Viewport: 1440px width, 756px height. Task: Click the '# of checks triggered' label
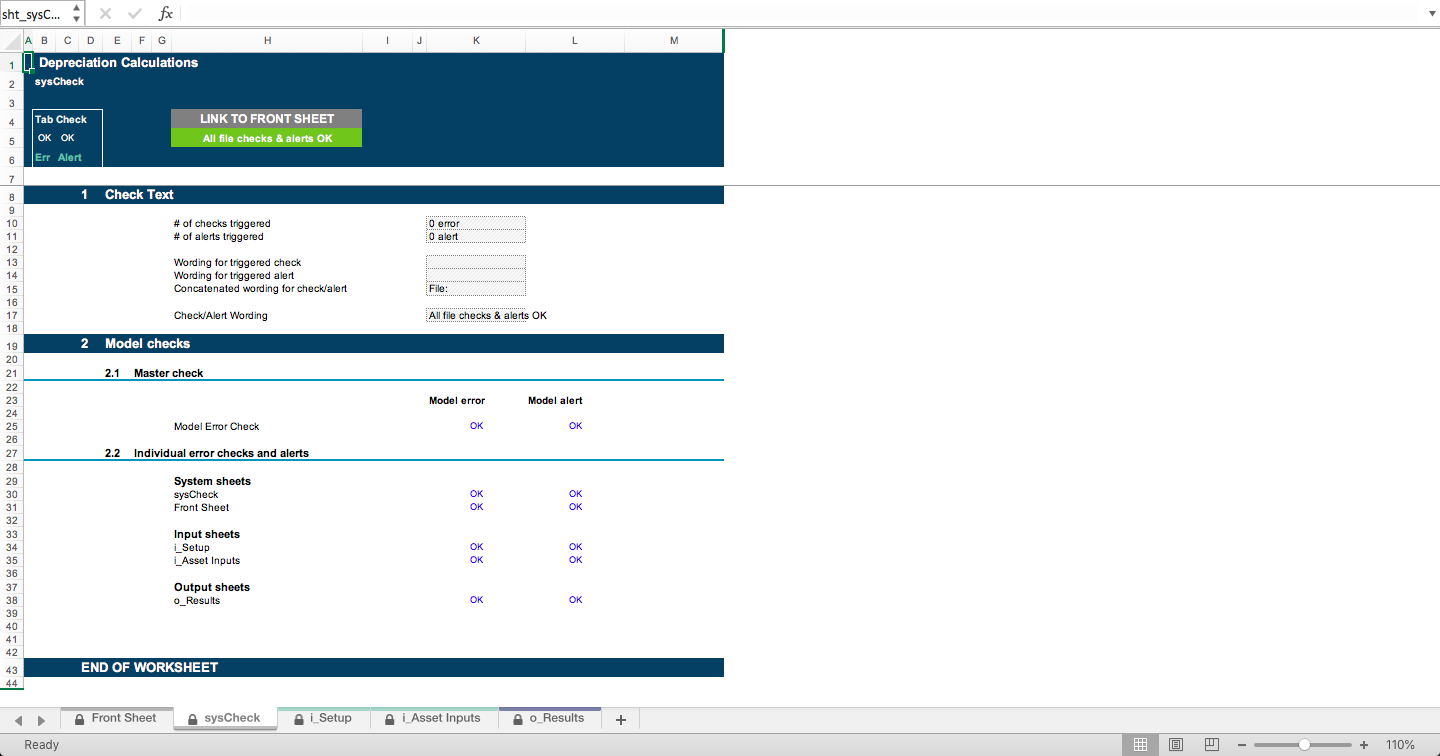click(222, 224)
